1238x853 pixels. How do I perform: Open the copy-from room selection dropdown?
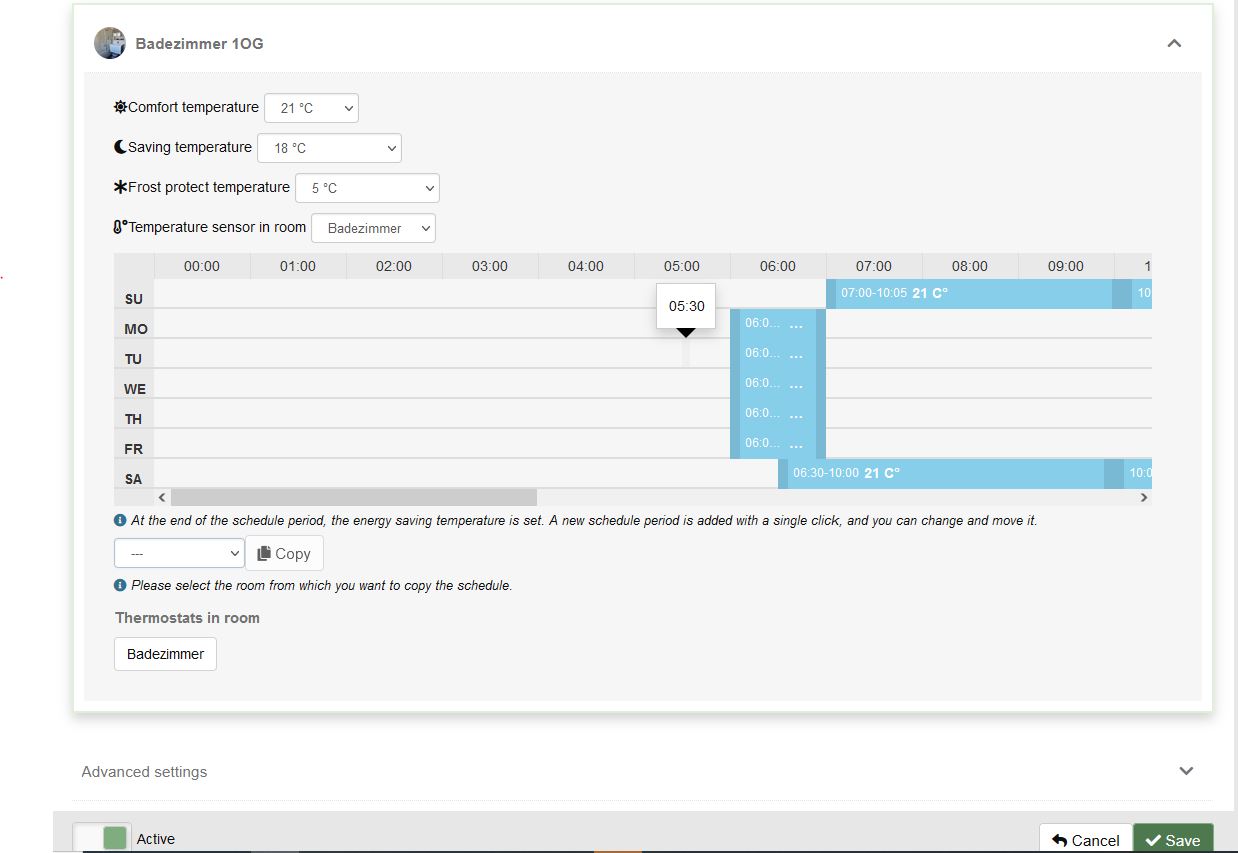pos(179,553)
